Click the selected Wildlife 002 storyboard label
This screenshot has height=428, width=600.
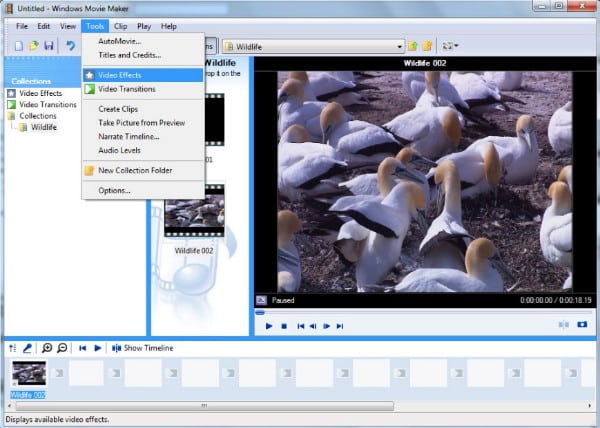(x=28, y=395)
